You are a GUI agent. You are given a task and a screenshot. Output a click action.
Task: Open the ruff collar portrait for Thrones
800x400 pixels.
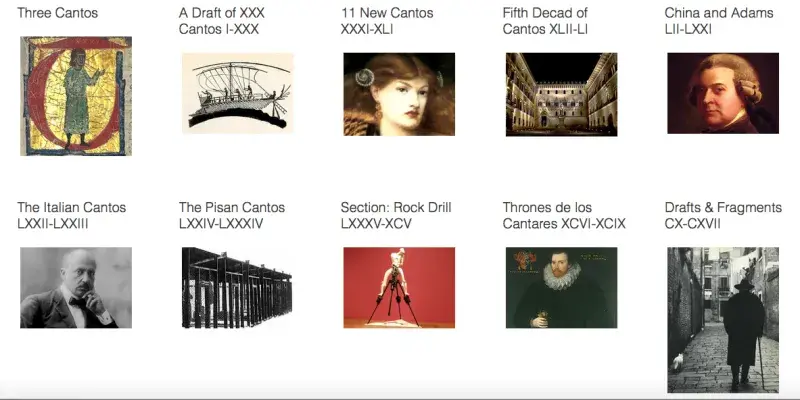[561, 288]
